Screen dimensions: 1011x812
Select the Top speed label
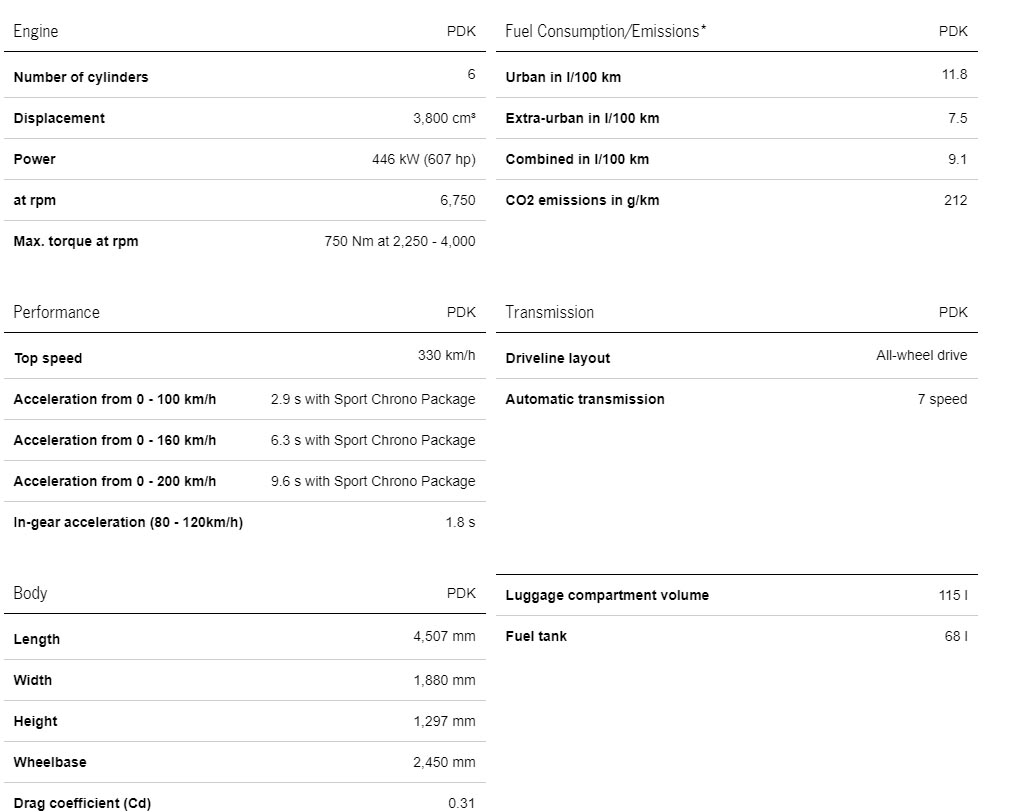click(x=48, y=358)
